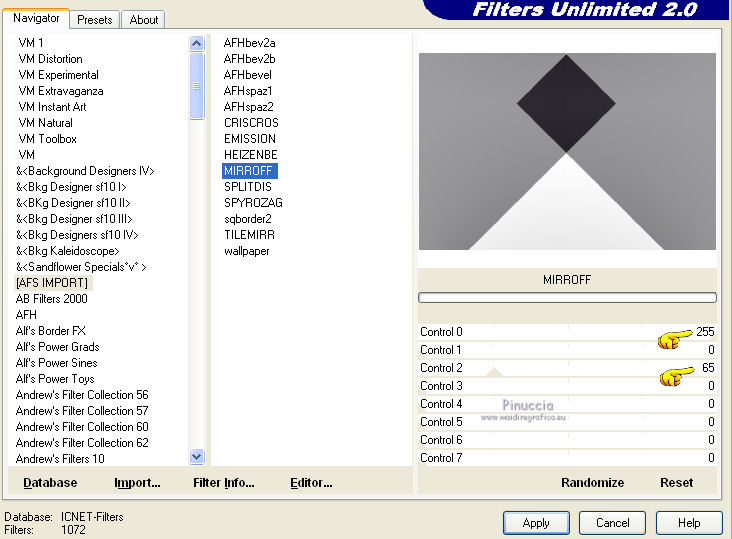Select the SPYROZAG filter
Screen dimensions: 732x539
click(253, 203)
